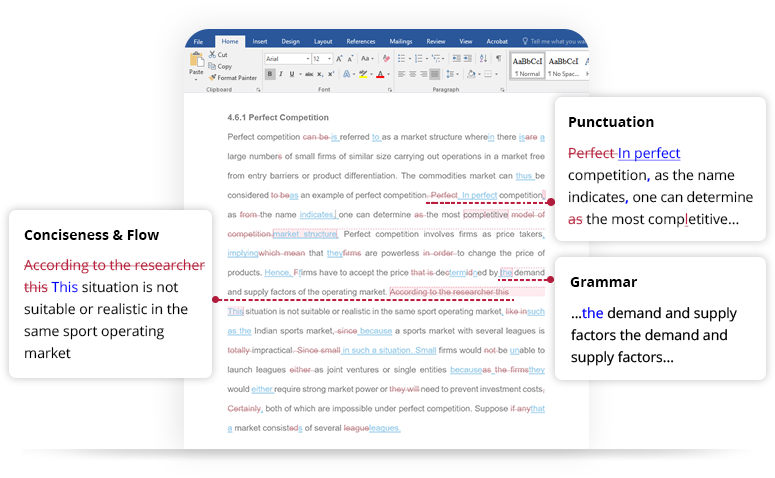Image resolution: width=775 pixels, height=478 pixels.
Task: Open the Review tab
Action: [436, 42]
